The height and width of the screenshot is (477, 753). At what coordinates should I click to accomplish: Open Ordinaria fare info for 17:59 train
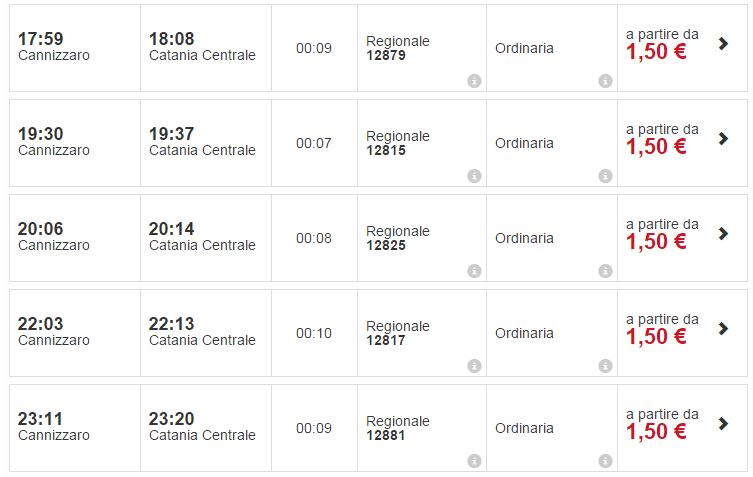click(x=605, y=81)
